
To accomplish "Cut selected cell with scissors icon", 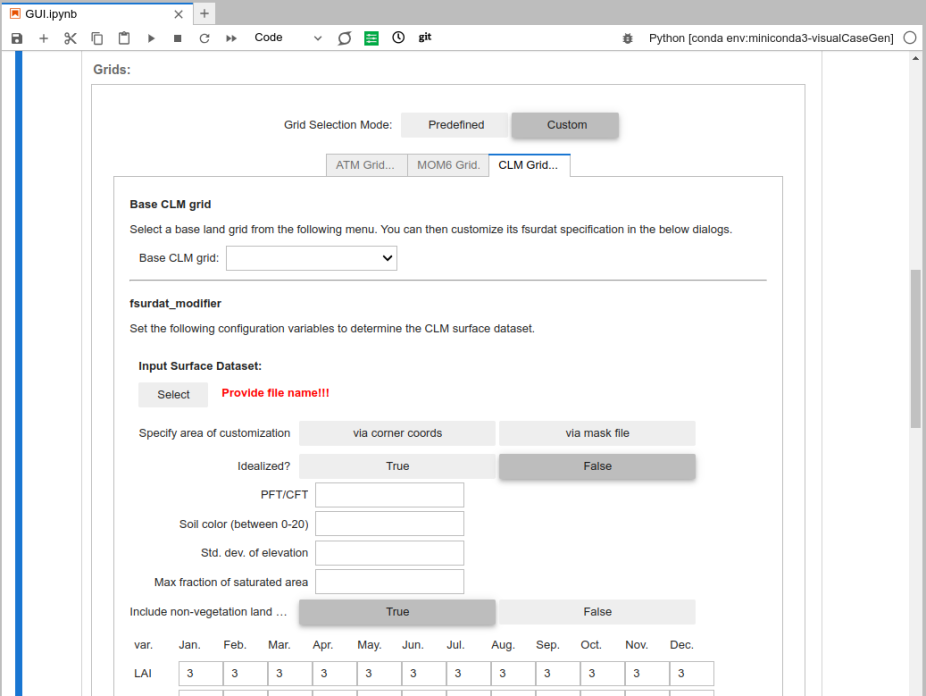I will [70, 38].
